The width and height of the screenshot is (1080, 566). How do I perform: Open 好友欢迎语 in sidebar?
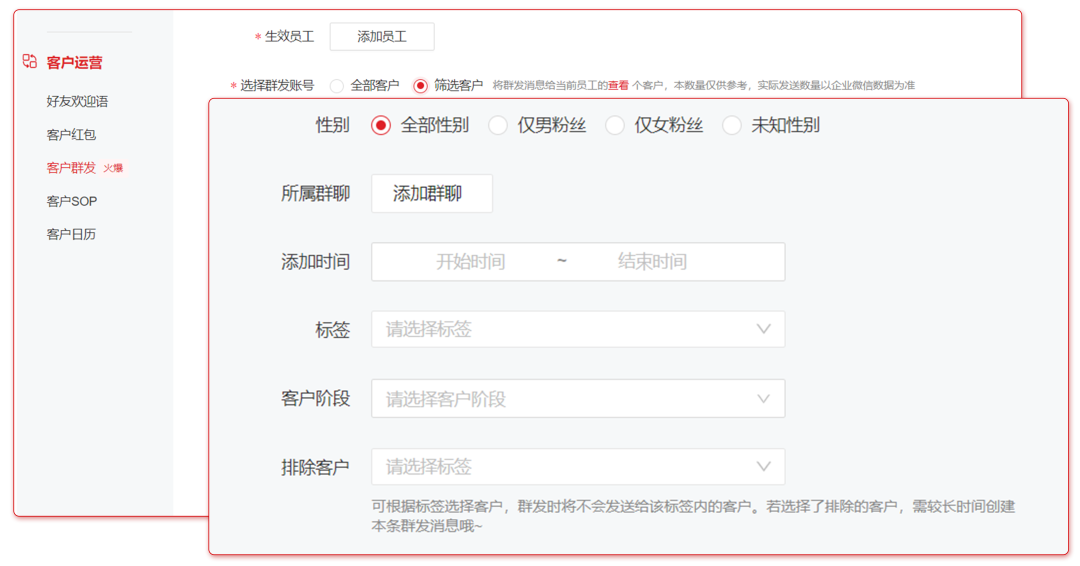77,102
